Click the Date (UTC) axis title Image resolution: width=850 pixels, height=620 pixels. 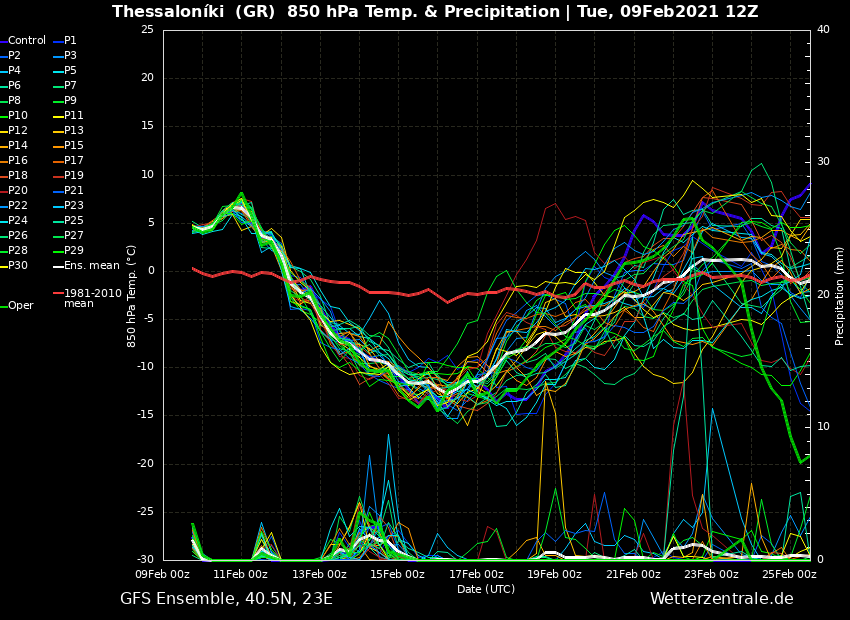point(486,589)
